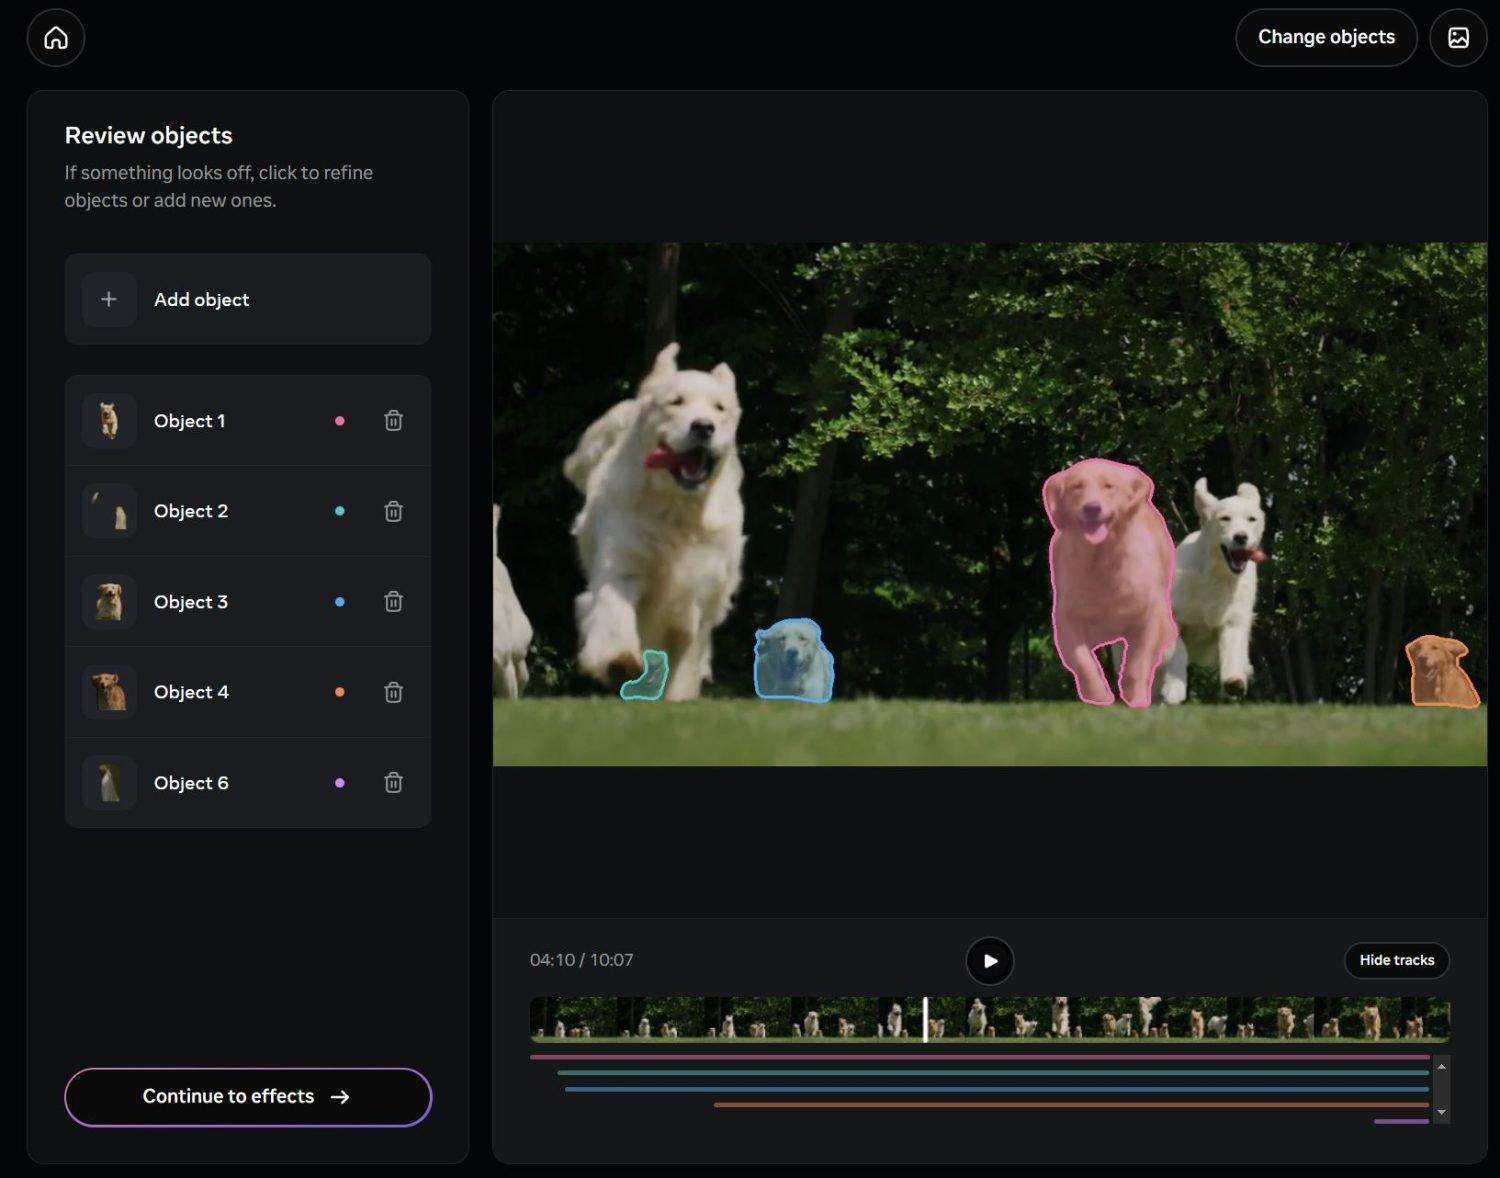The width and height of the screenshot is (1500, 1178).
Task: Remove Object 4 using trash icon
Action: (x=394, y=693)
